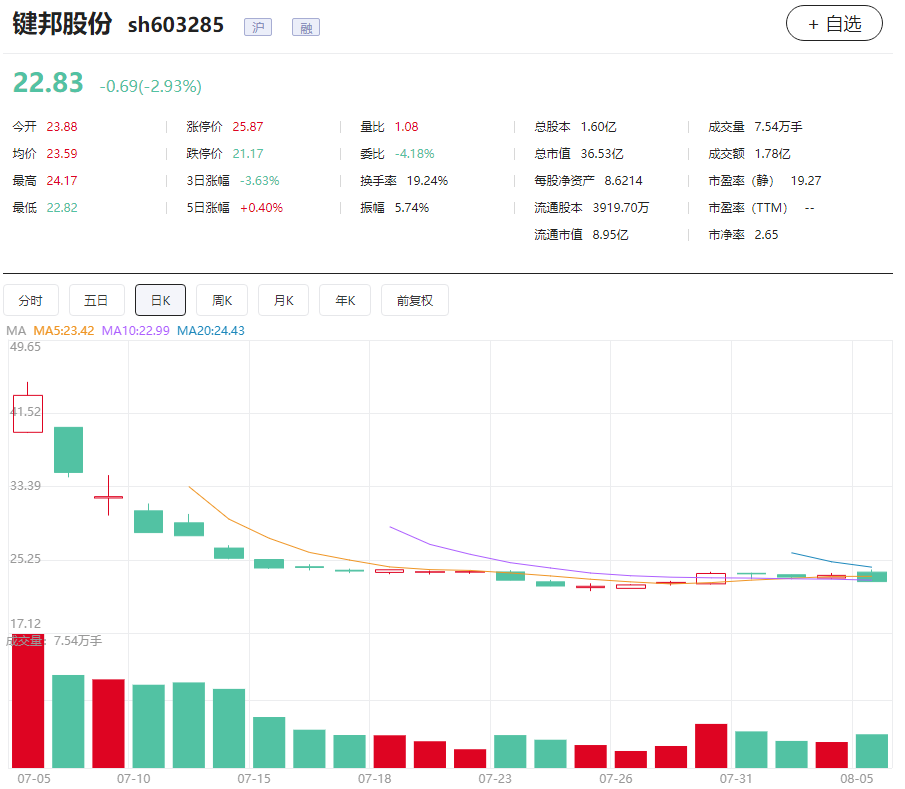Image resolution: width=905 pixels, height=789 pixels.
Task: Click the 振幅 value 5.74%
Action: pos(412,207)
